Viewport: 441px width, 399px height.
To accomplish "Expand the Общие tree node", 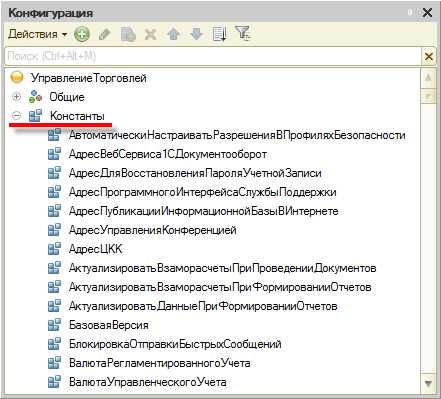I will [16, 97].
